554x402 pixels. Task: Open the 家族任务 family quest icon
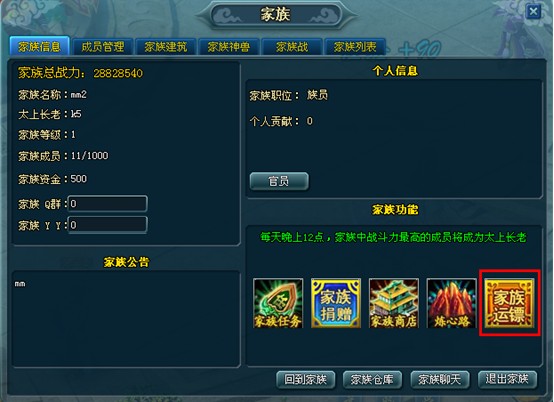click(x=278, y=303)
